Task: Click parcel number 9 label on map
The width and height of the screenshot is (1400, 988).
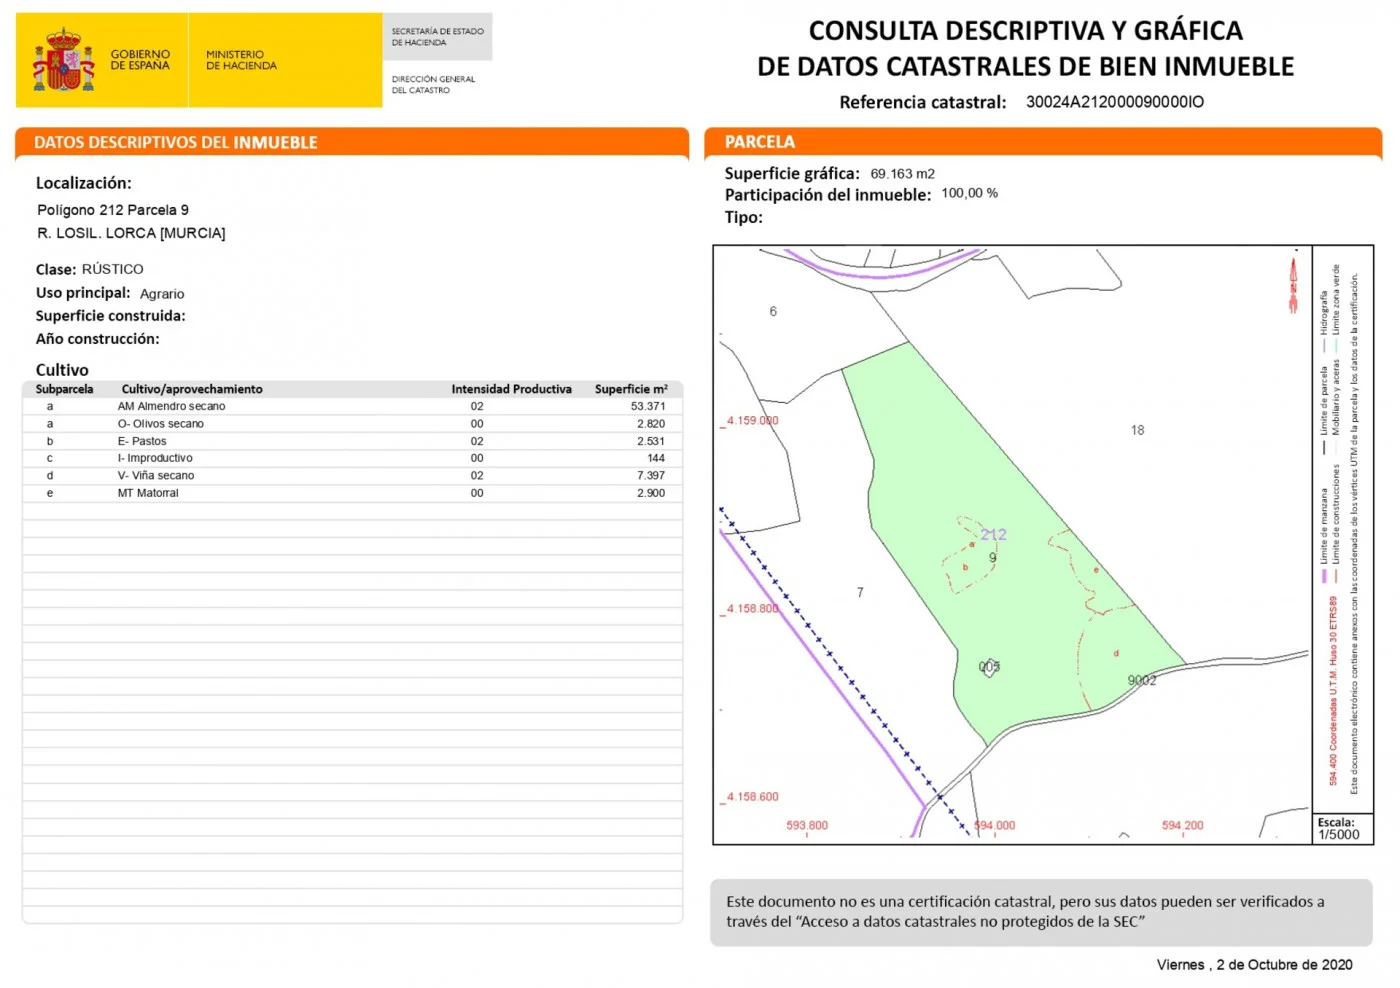Action: coord(993,558)
